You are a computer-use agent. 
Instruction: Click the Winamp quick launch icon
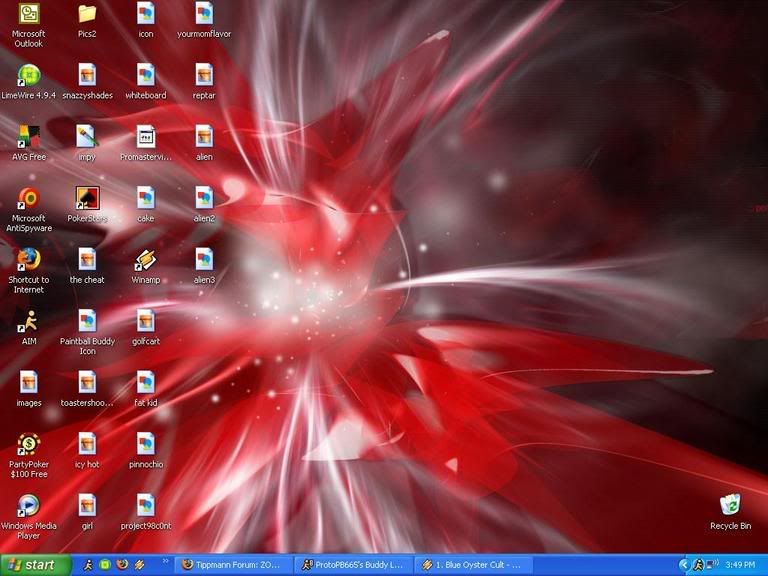click(x=140, y=565)
